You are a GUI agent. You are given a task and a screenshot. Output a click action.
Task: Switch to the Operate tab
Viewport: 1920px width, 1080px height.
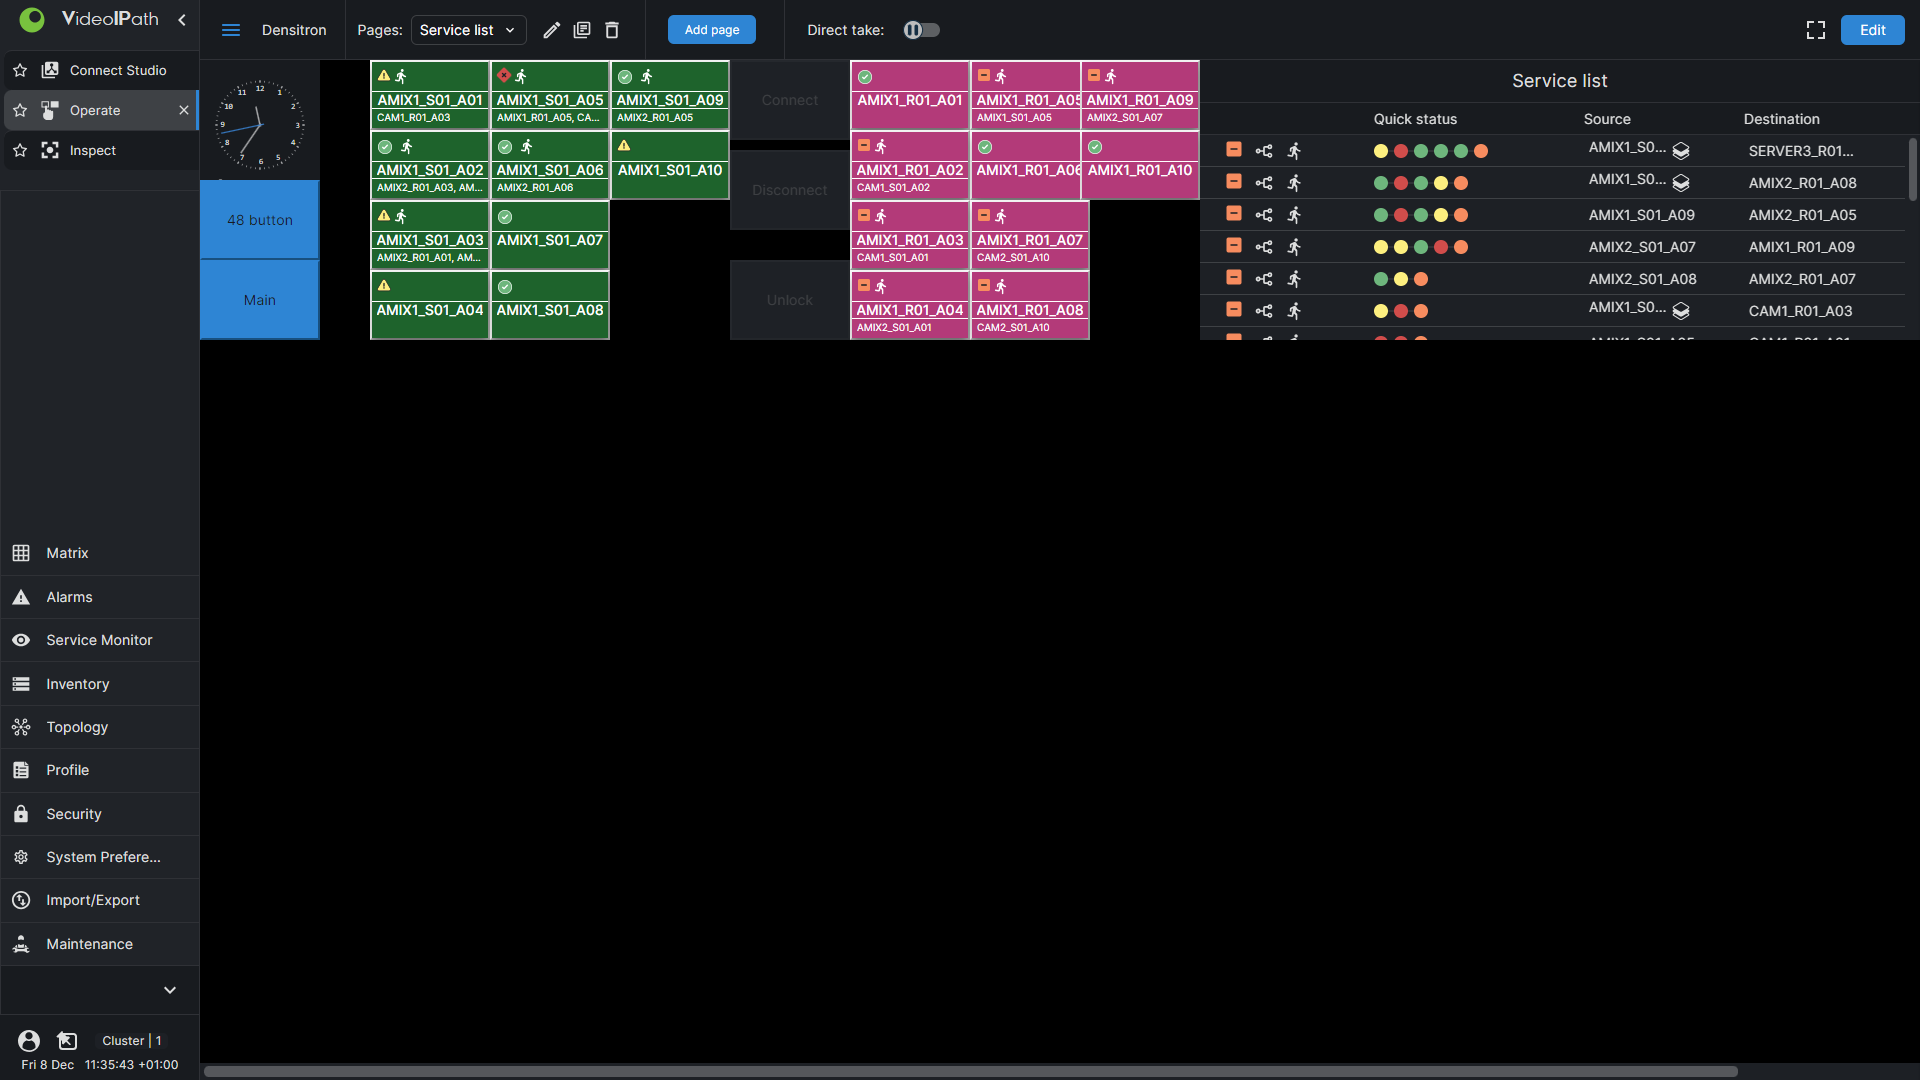click(95, 110)
